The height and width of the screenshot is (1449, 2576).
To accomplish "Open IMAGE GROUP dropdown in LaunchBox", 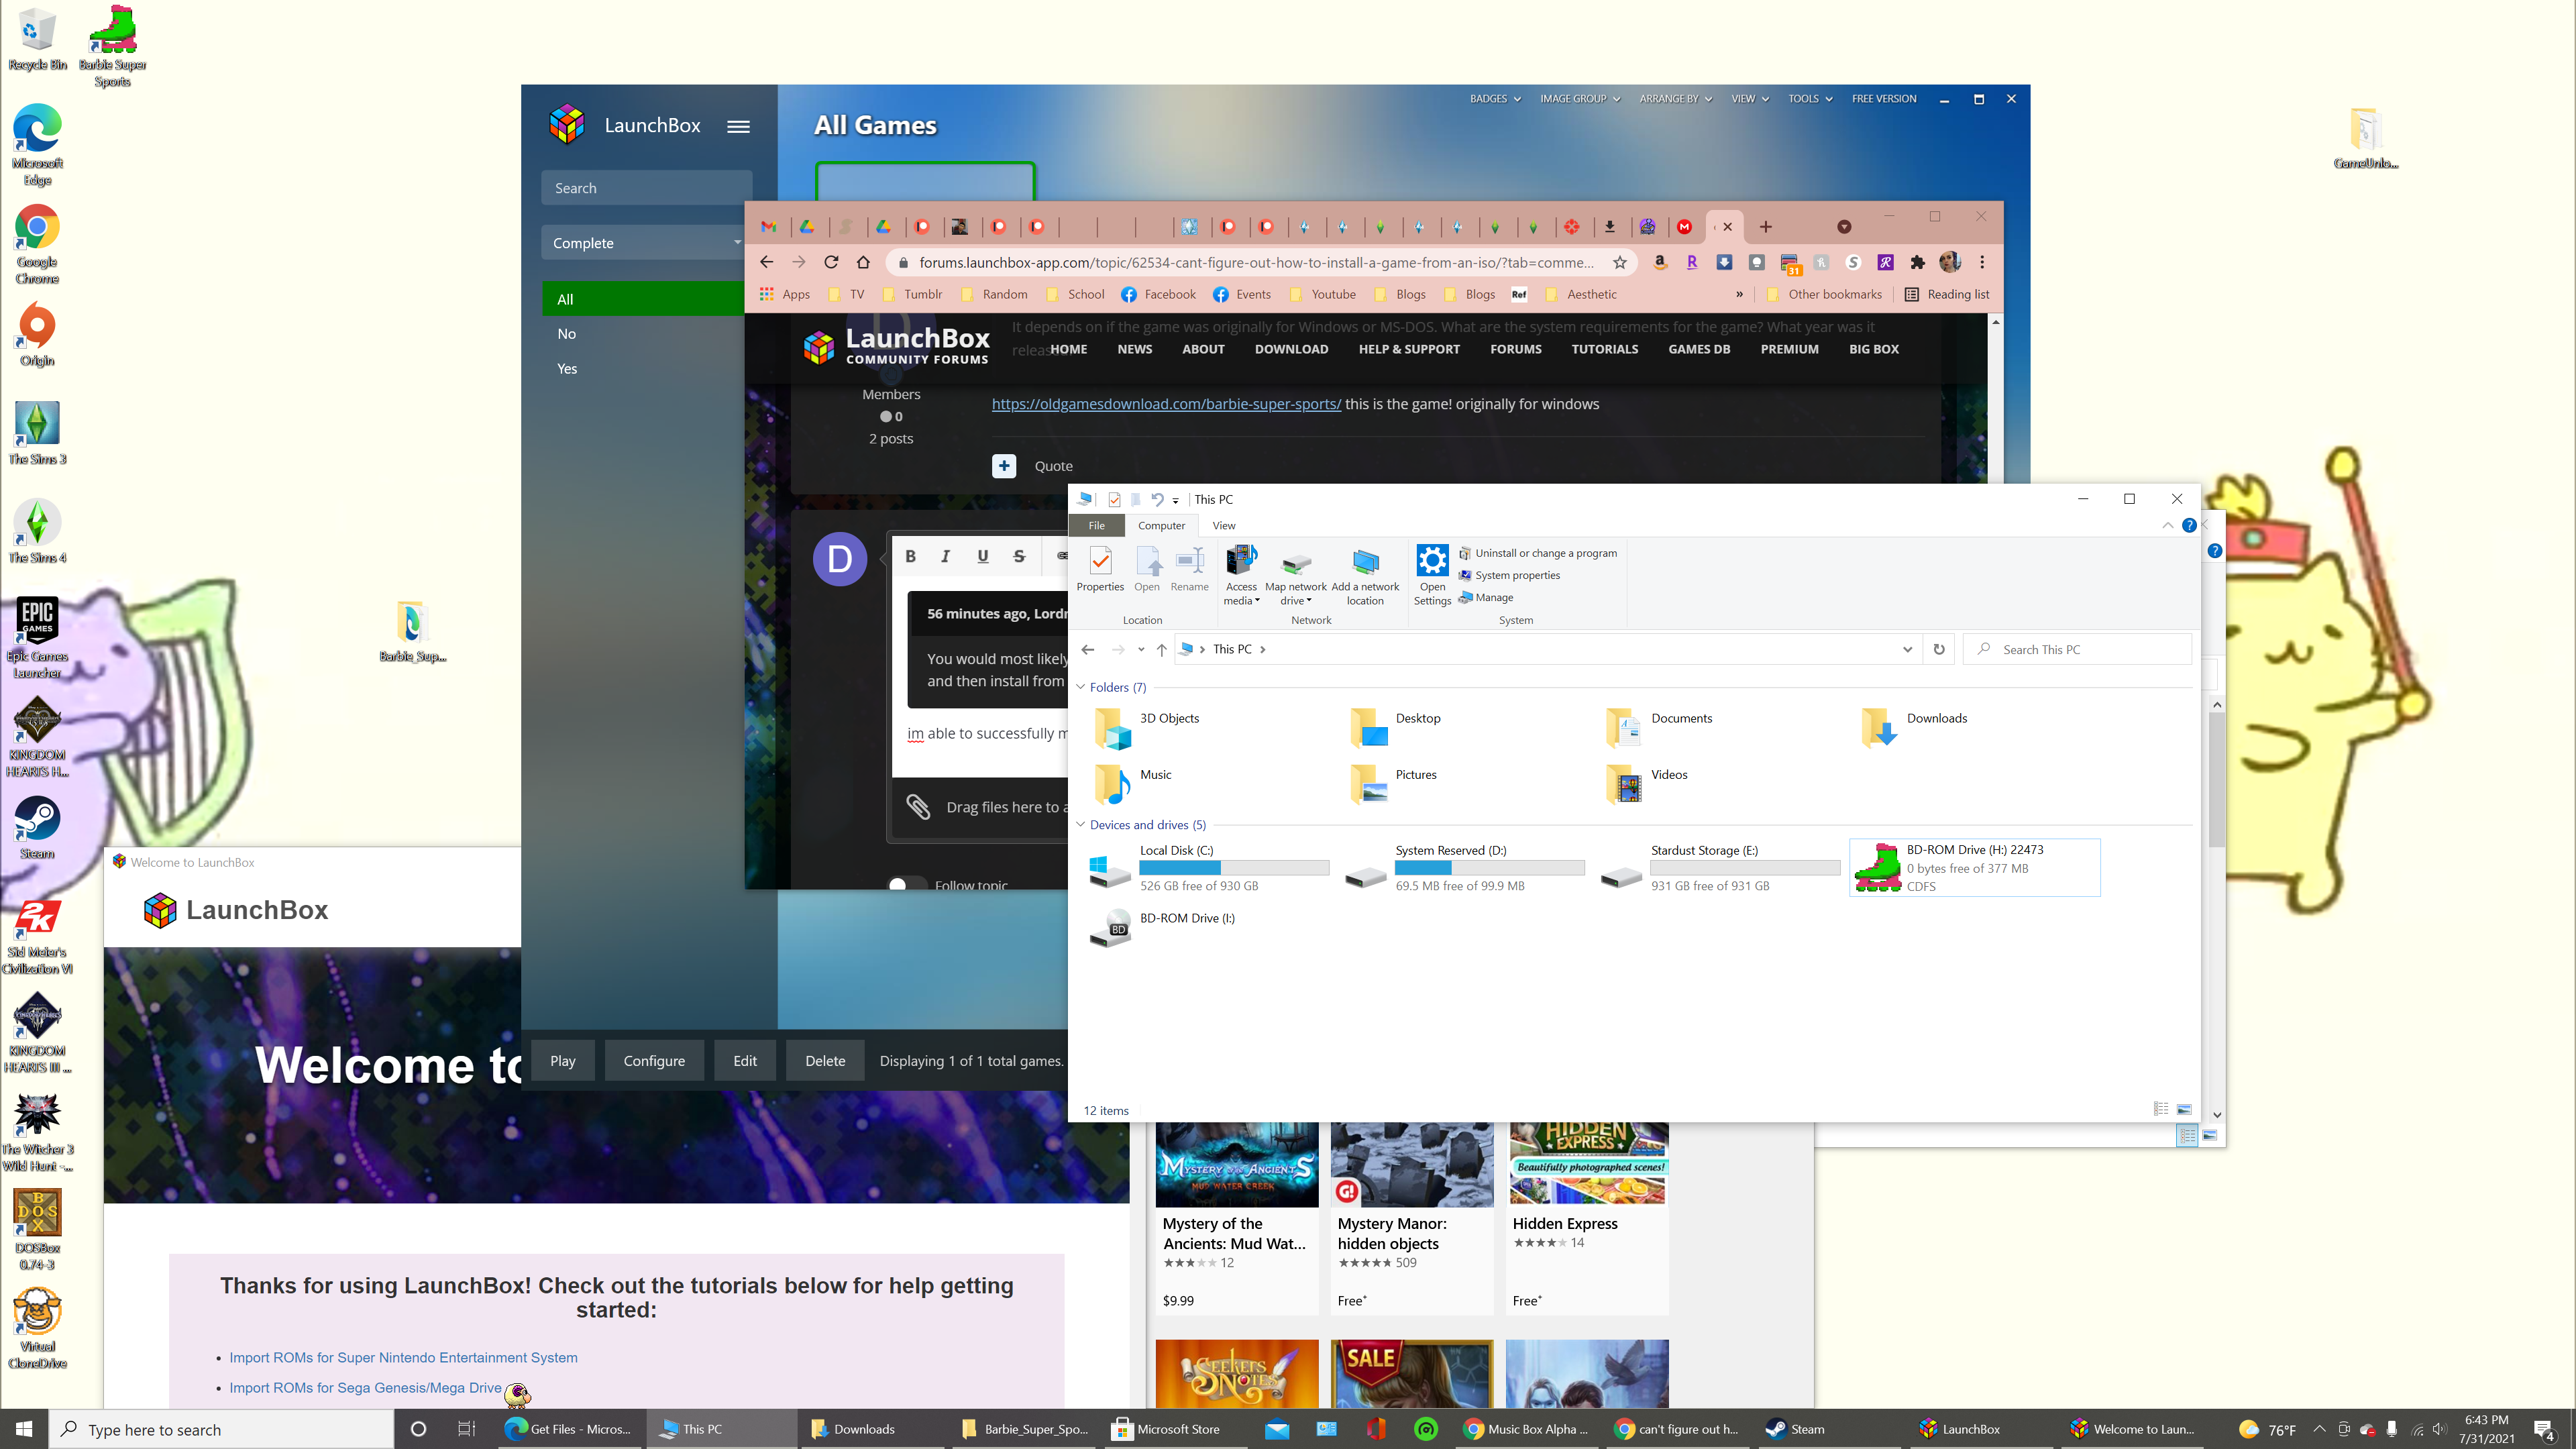I will click(1579, 99).
